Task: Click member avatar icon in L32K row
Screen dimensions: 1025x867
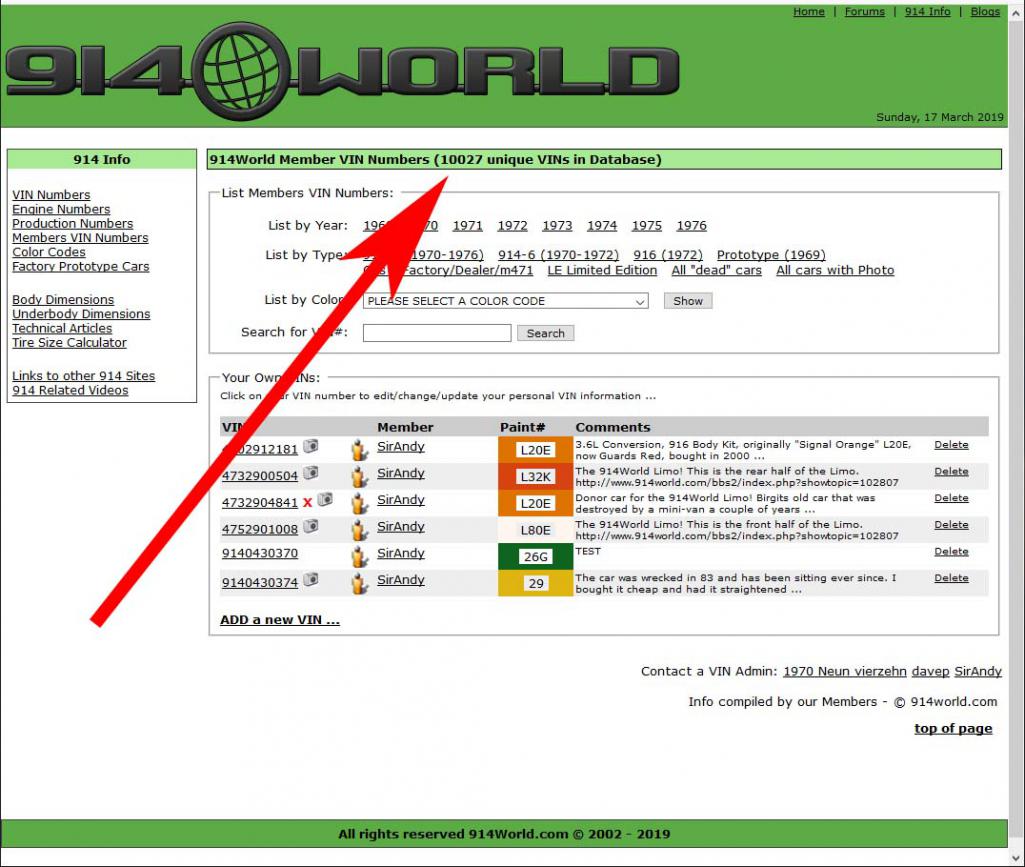Action: click(360, 477)
